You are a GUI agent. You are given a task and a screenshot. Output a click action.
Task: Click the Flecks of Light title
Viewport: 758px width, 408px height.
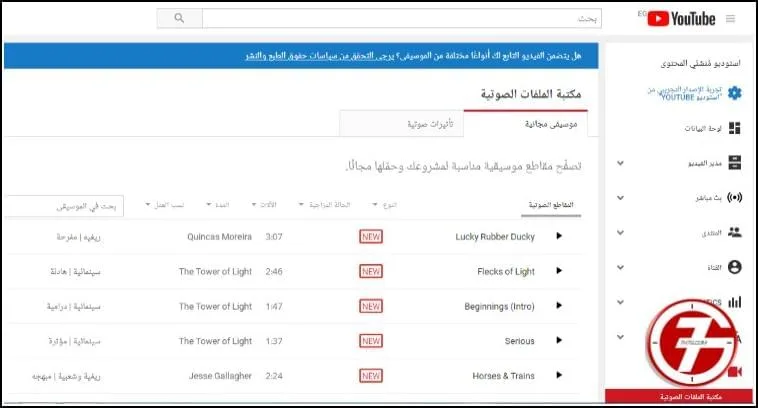[506, 271]
